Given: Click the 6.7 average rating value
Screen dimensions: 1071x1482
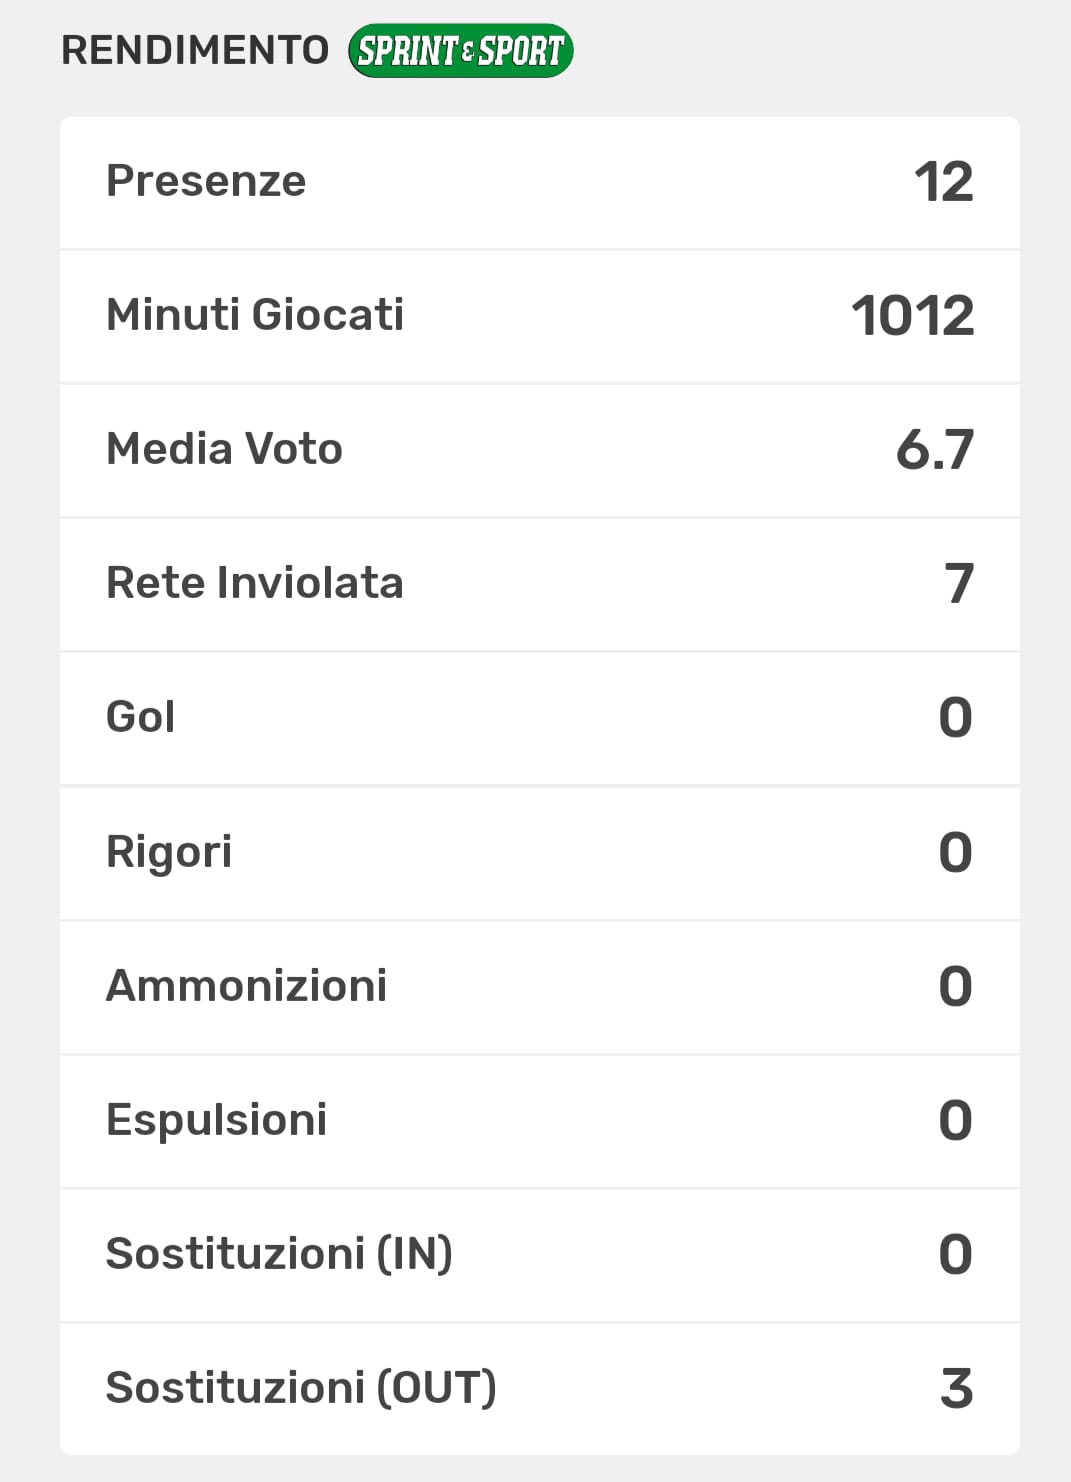Looking at the screenshot, I should tap(934, 450).
